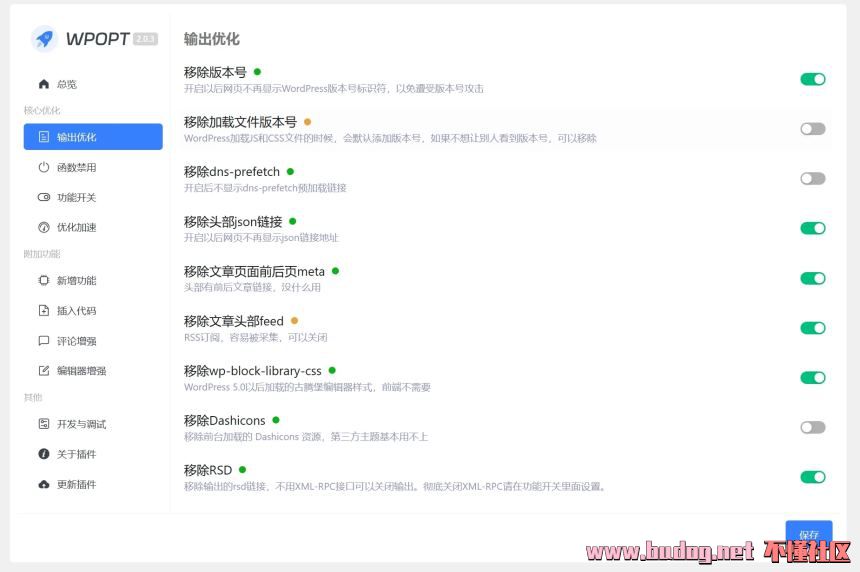Click the switch icon beside 功能开关
The image size is (860, 572).
pos(44,197)
